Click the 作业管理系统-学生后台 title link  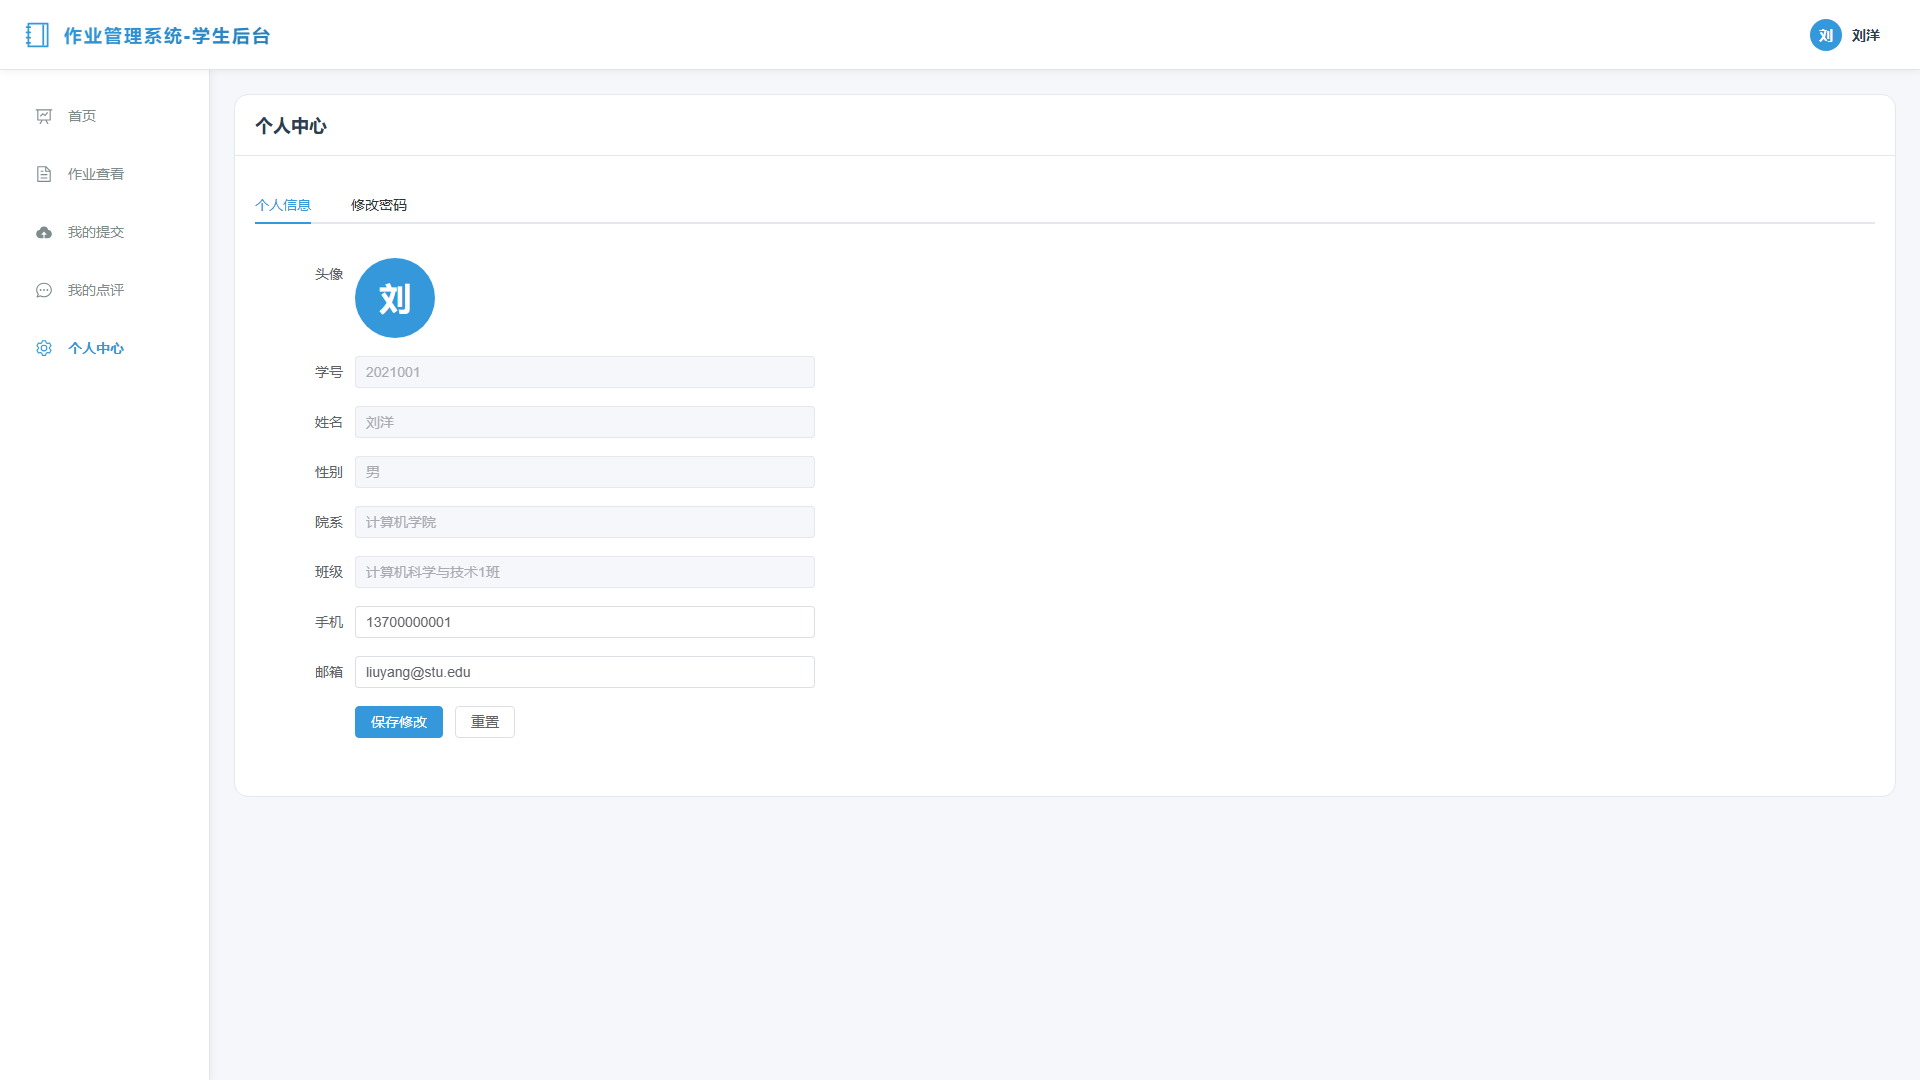pos(167,36)
